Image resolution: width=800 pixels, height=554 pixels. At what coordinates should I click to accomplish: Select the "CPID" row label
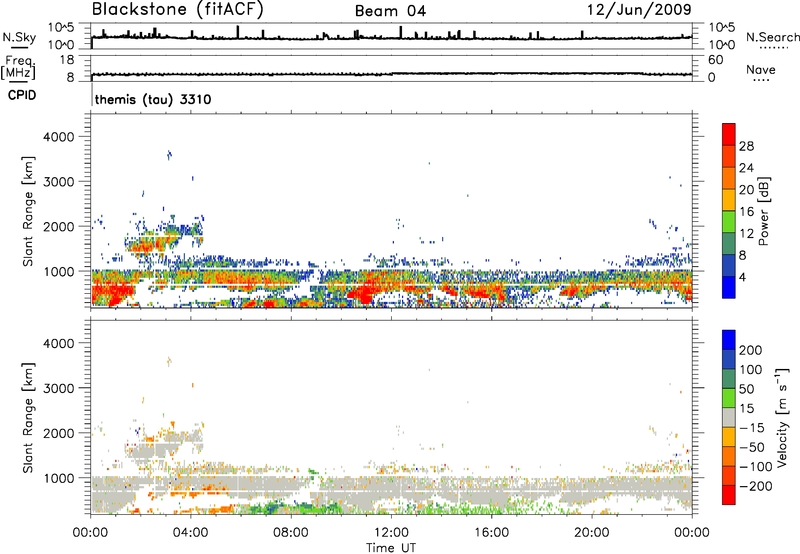click(x=22, y=95)
